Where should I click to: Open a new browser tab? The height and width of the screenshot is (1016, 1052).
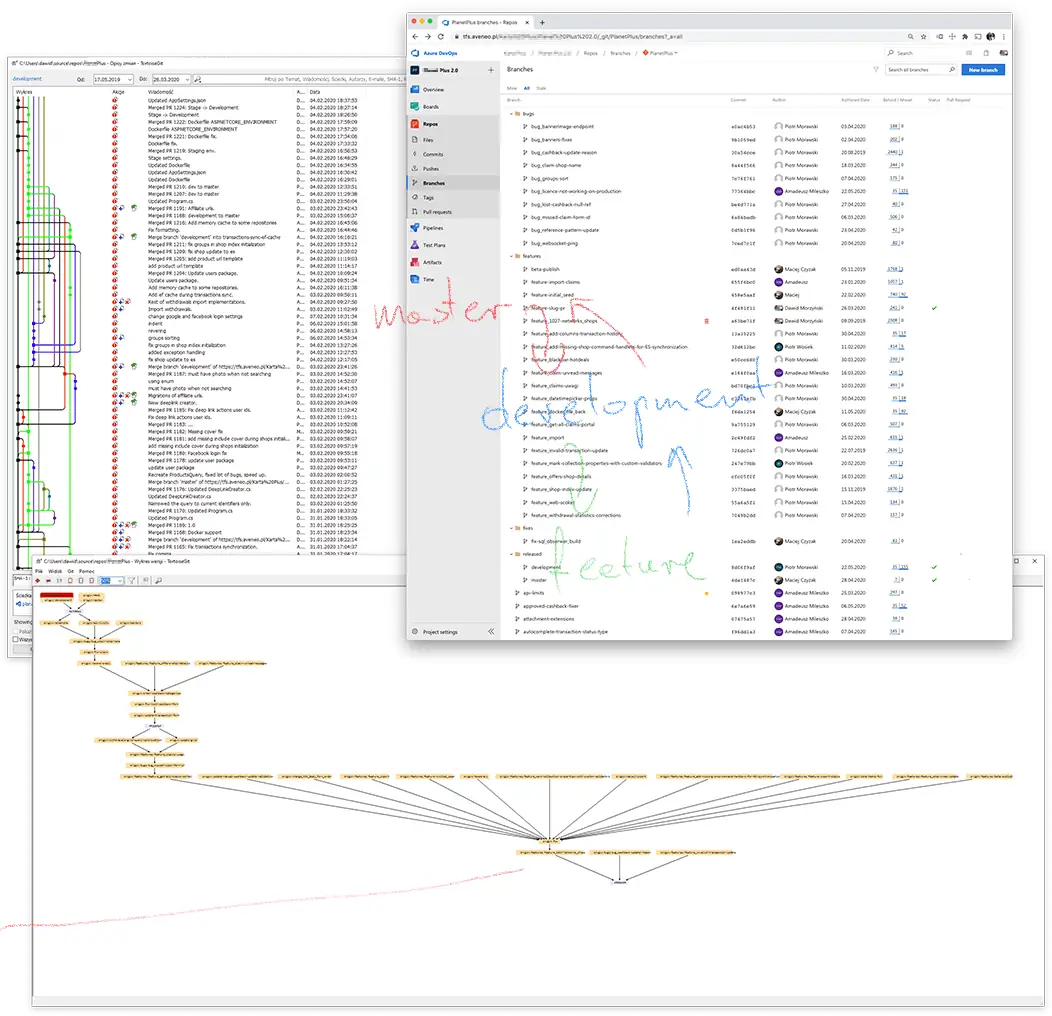pyautogui.click(x=543, y=22)
